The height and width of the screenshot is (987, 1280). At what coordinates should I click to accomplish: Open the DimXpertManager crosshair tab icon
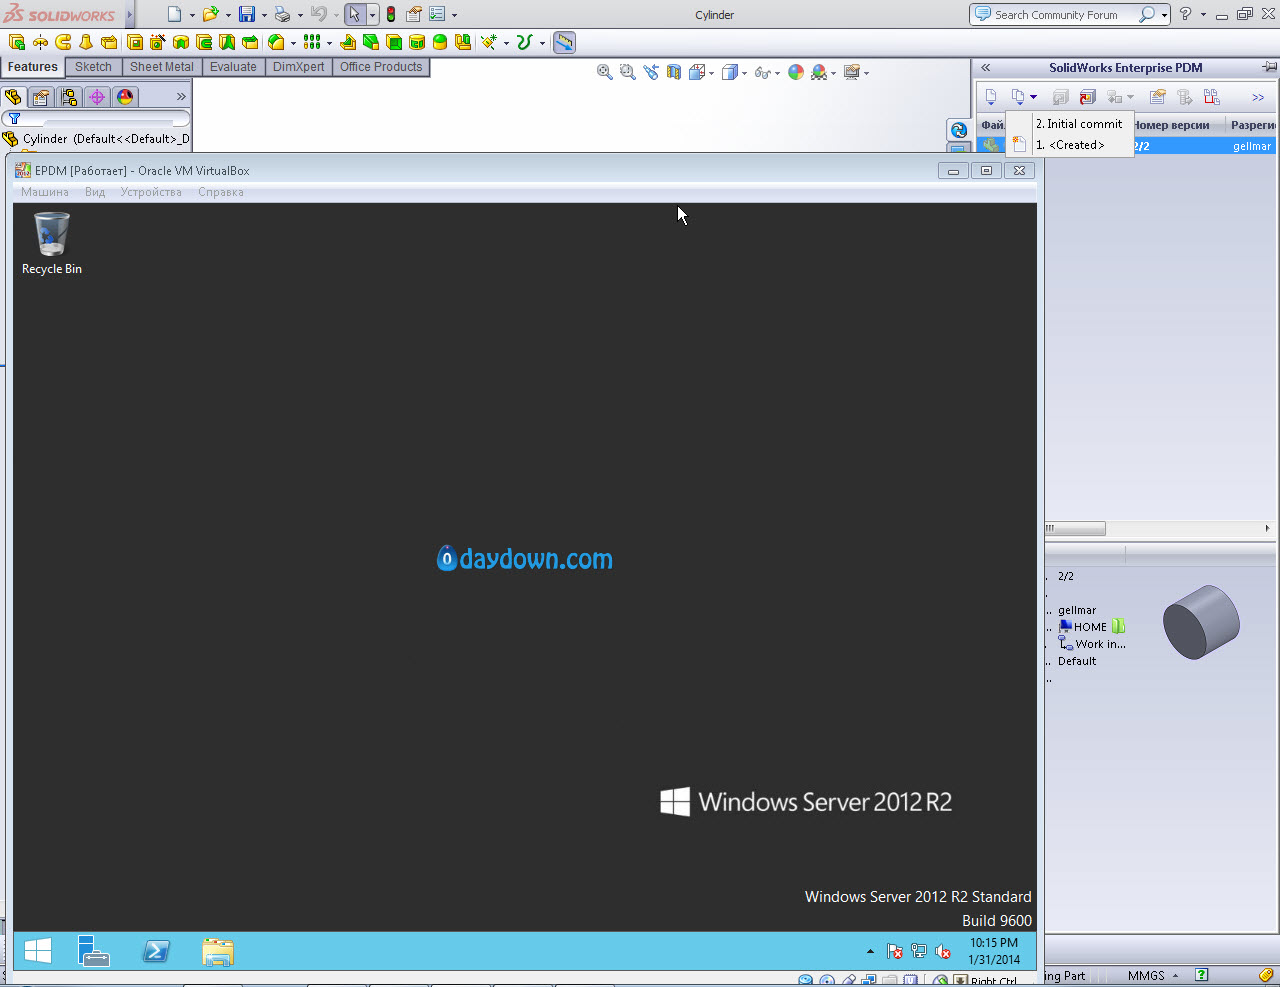[x=97, y=97]
